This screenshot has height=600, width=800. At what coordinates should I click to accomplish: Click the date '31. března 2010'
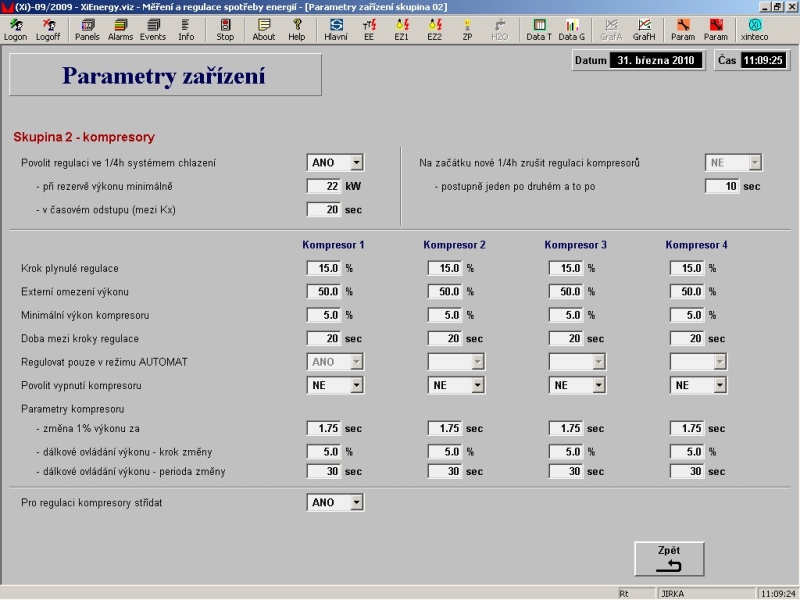coord(656,60)
